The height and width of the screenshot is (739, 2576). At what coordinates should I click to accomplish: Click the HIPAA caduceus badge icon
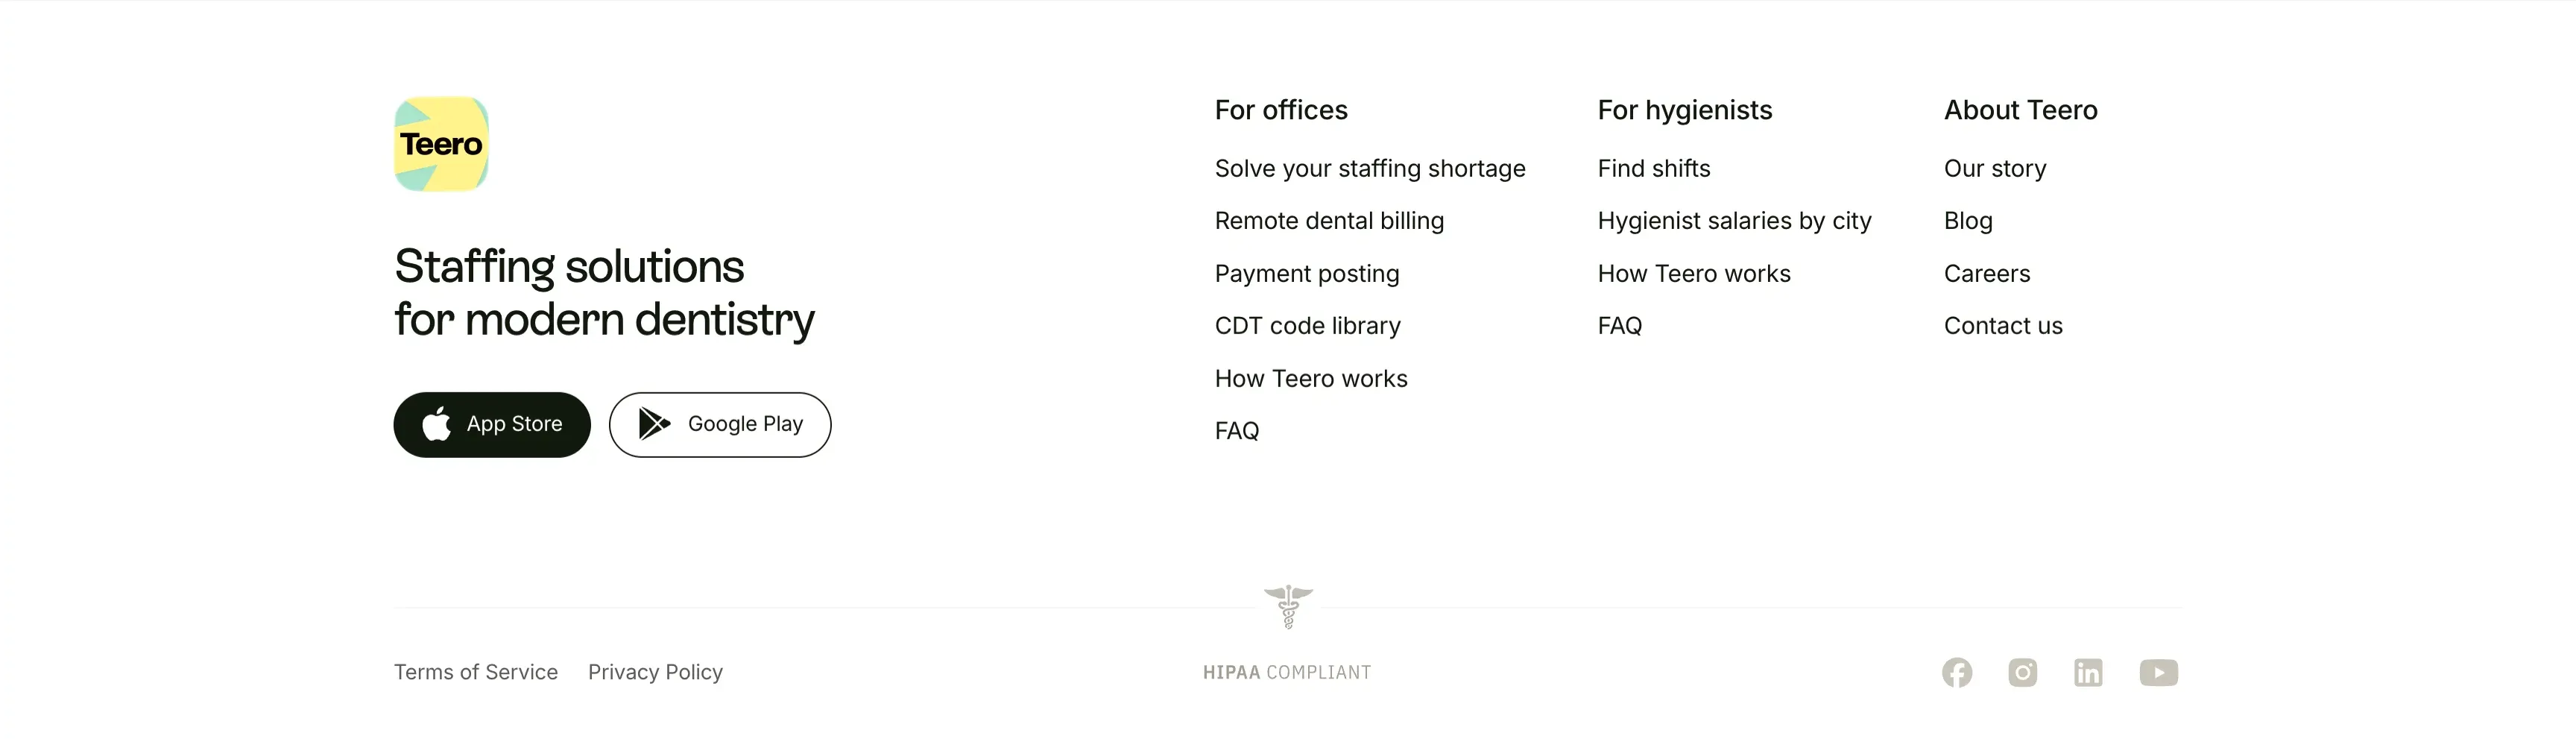[x=1288, y=607]
